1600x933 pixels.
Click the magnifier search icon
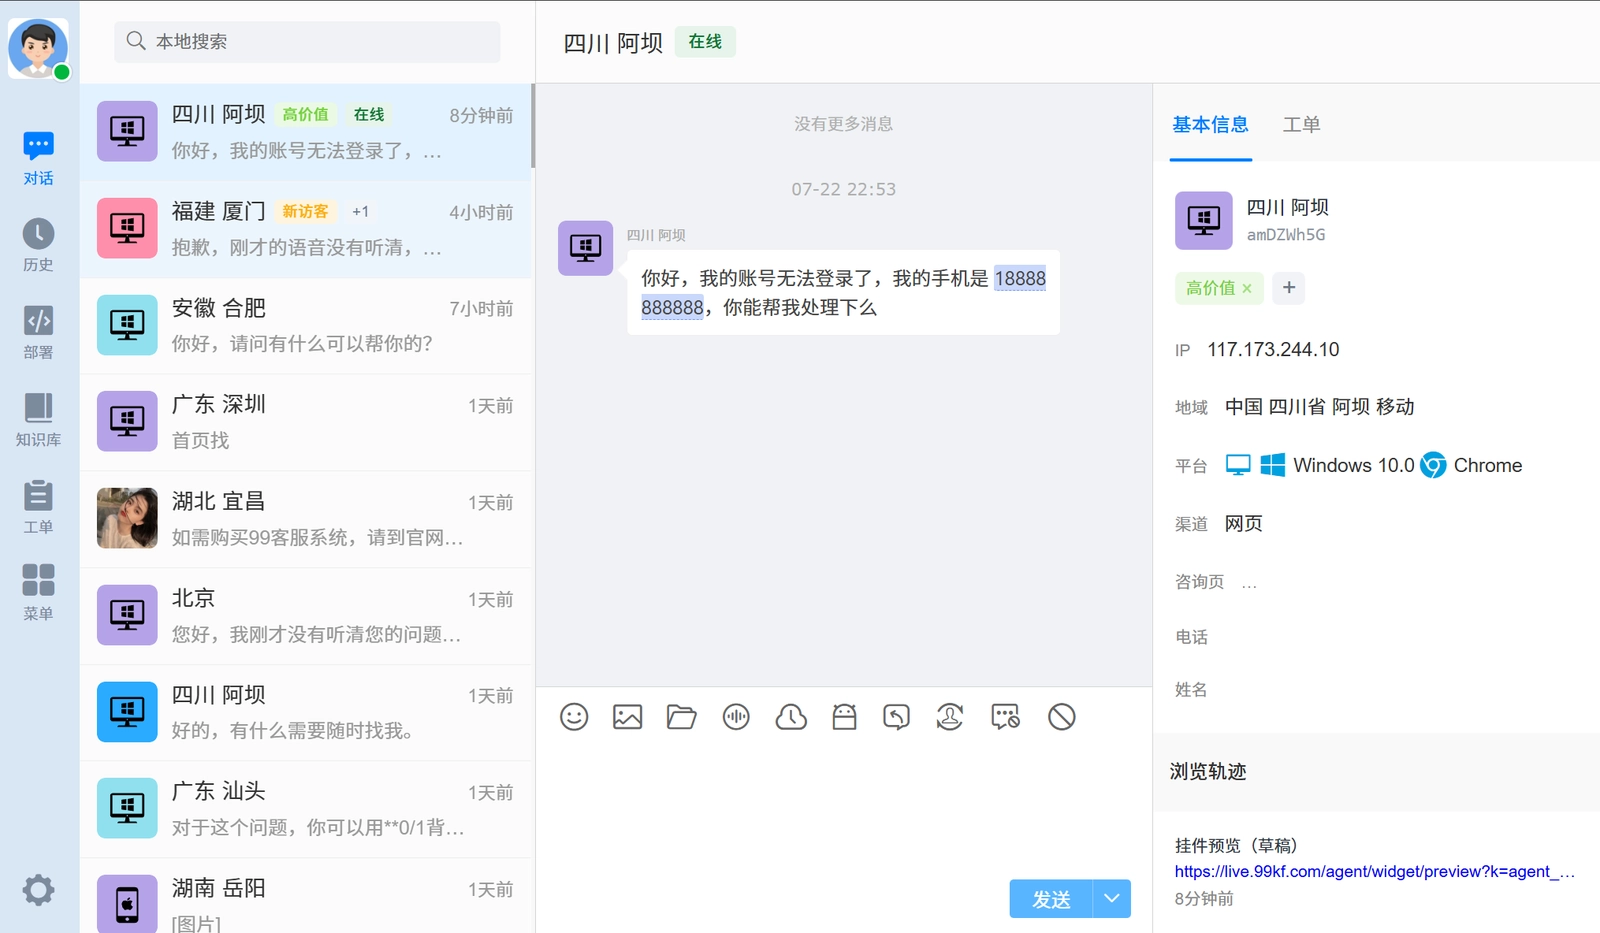pyautogui.click(x=136, y=41)
